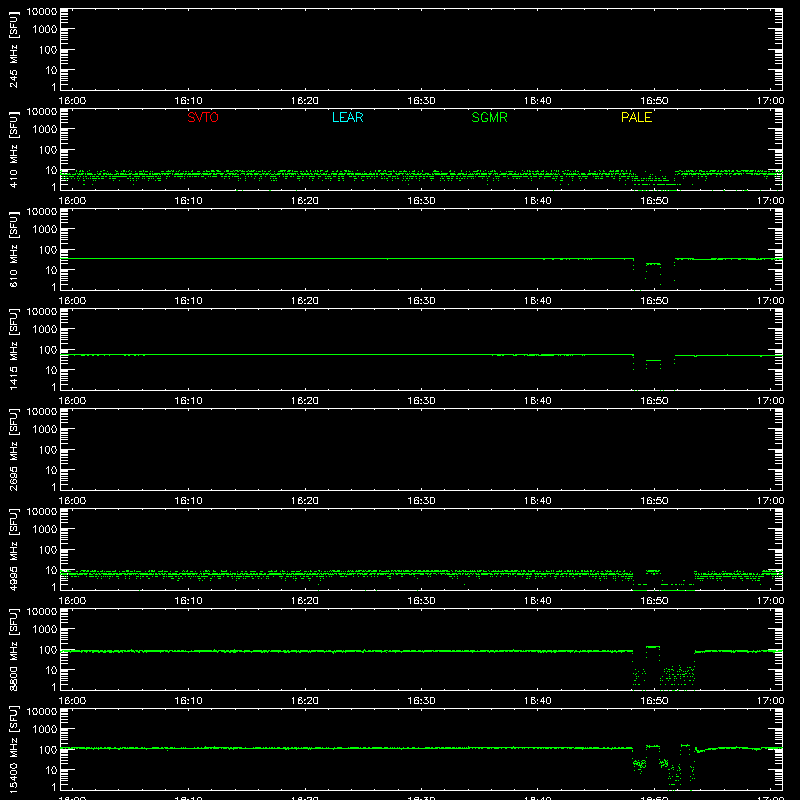Click 16:40 time label under 1415 MHz panel
800x800 pixels.
pos(537,401)
